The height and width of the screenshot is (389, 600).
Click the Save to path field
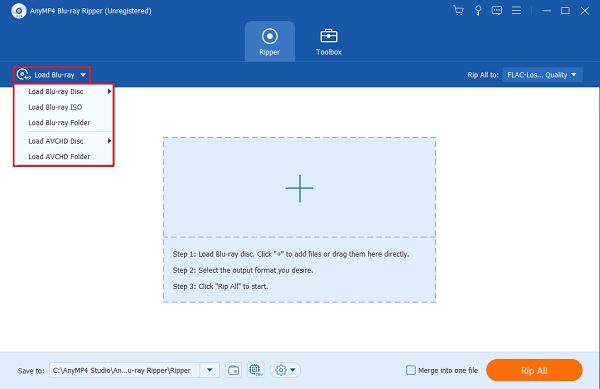click(124, 370)
